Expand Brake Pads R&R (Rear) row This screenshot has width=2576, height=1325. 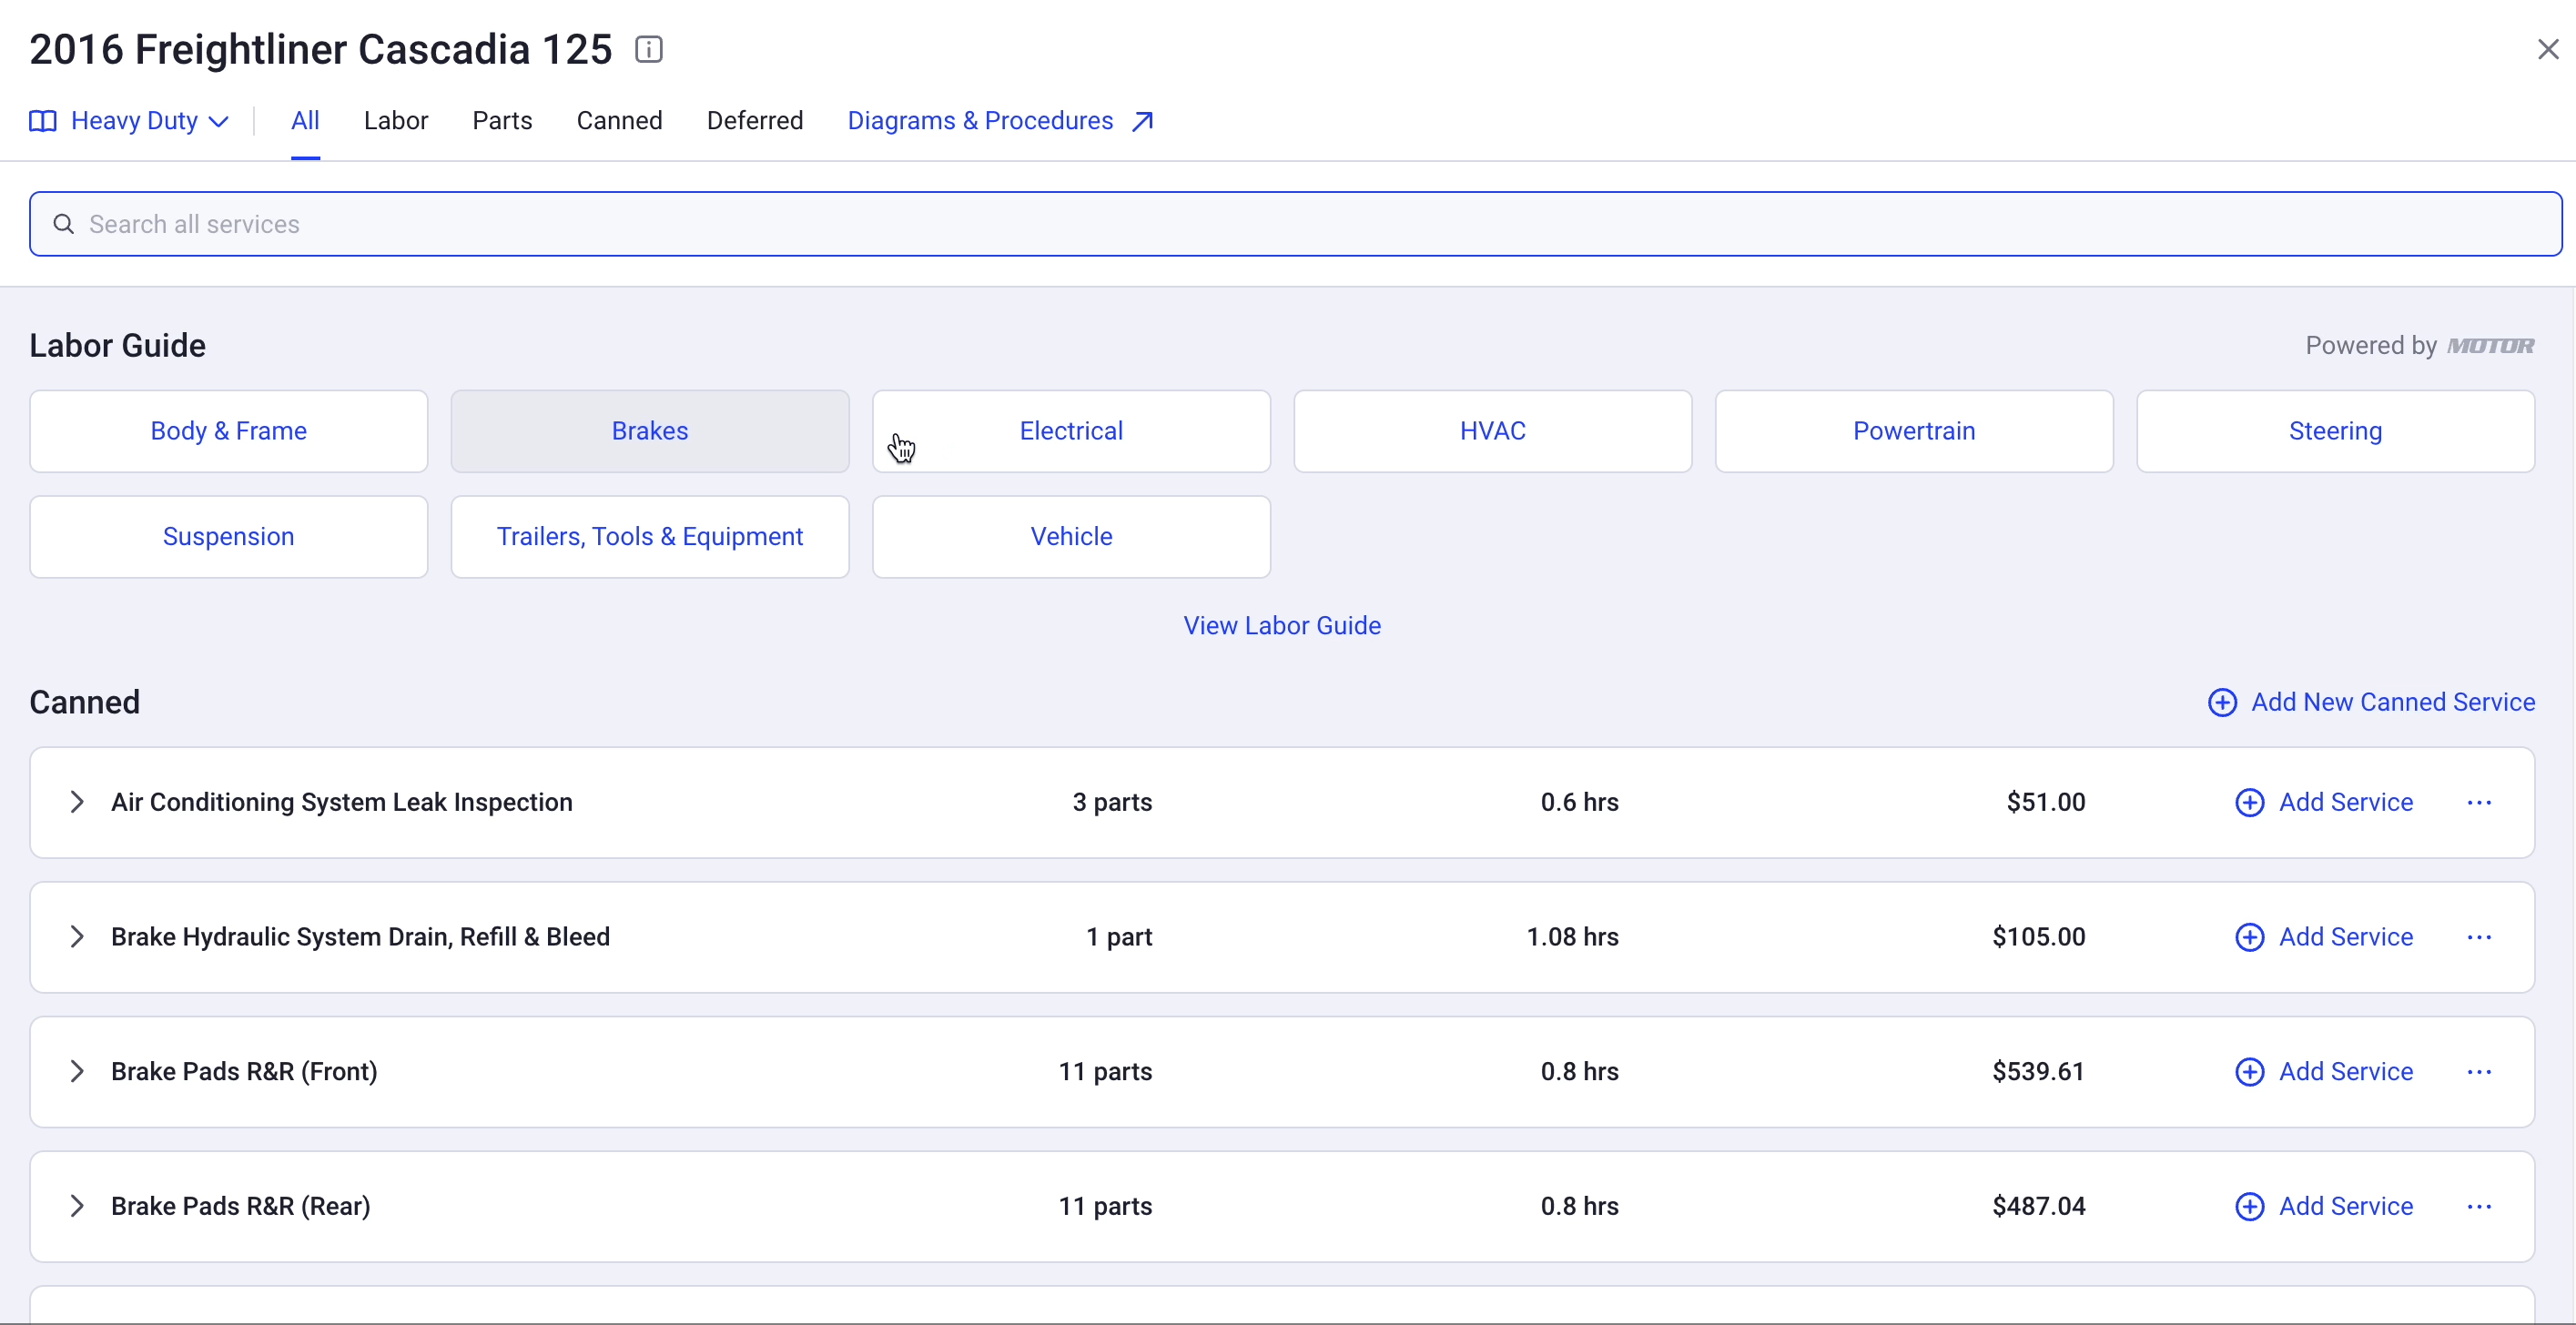pos(77,1207)
